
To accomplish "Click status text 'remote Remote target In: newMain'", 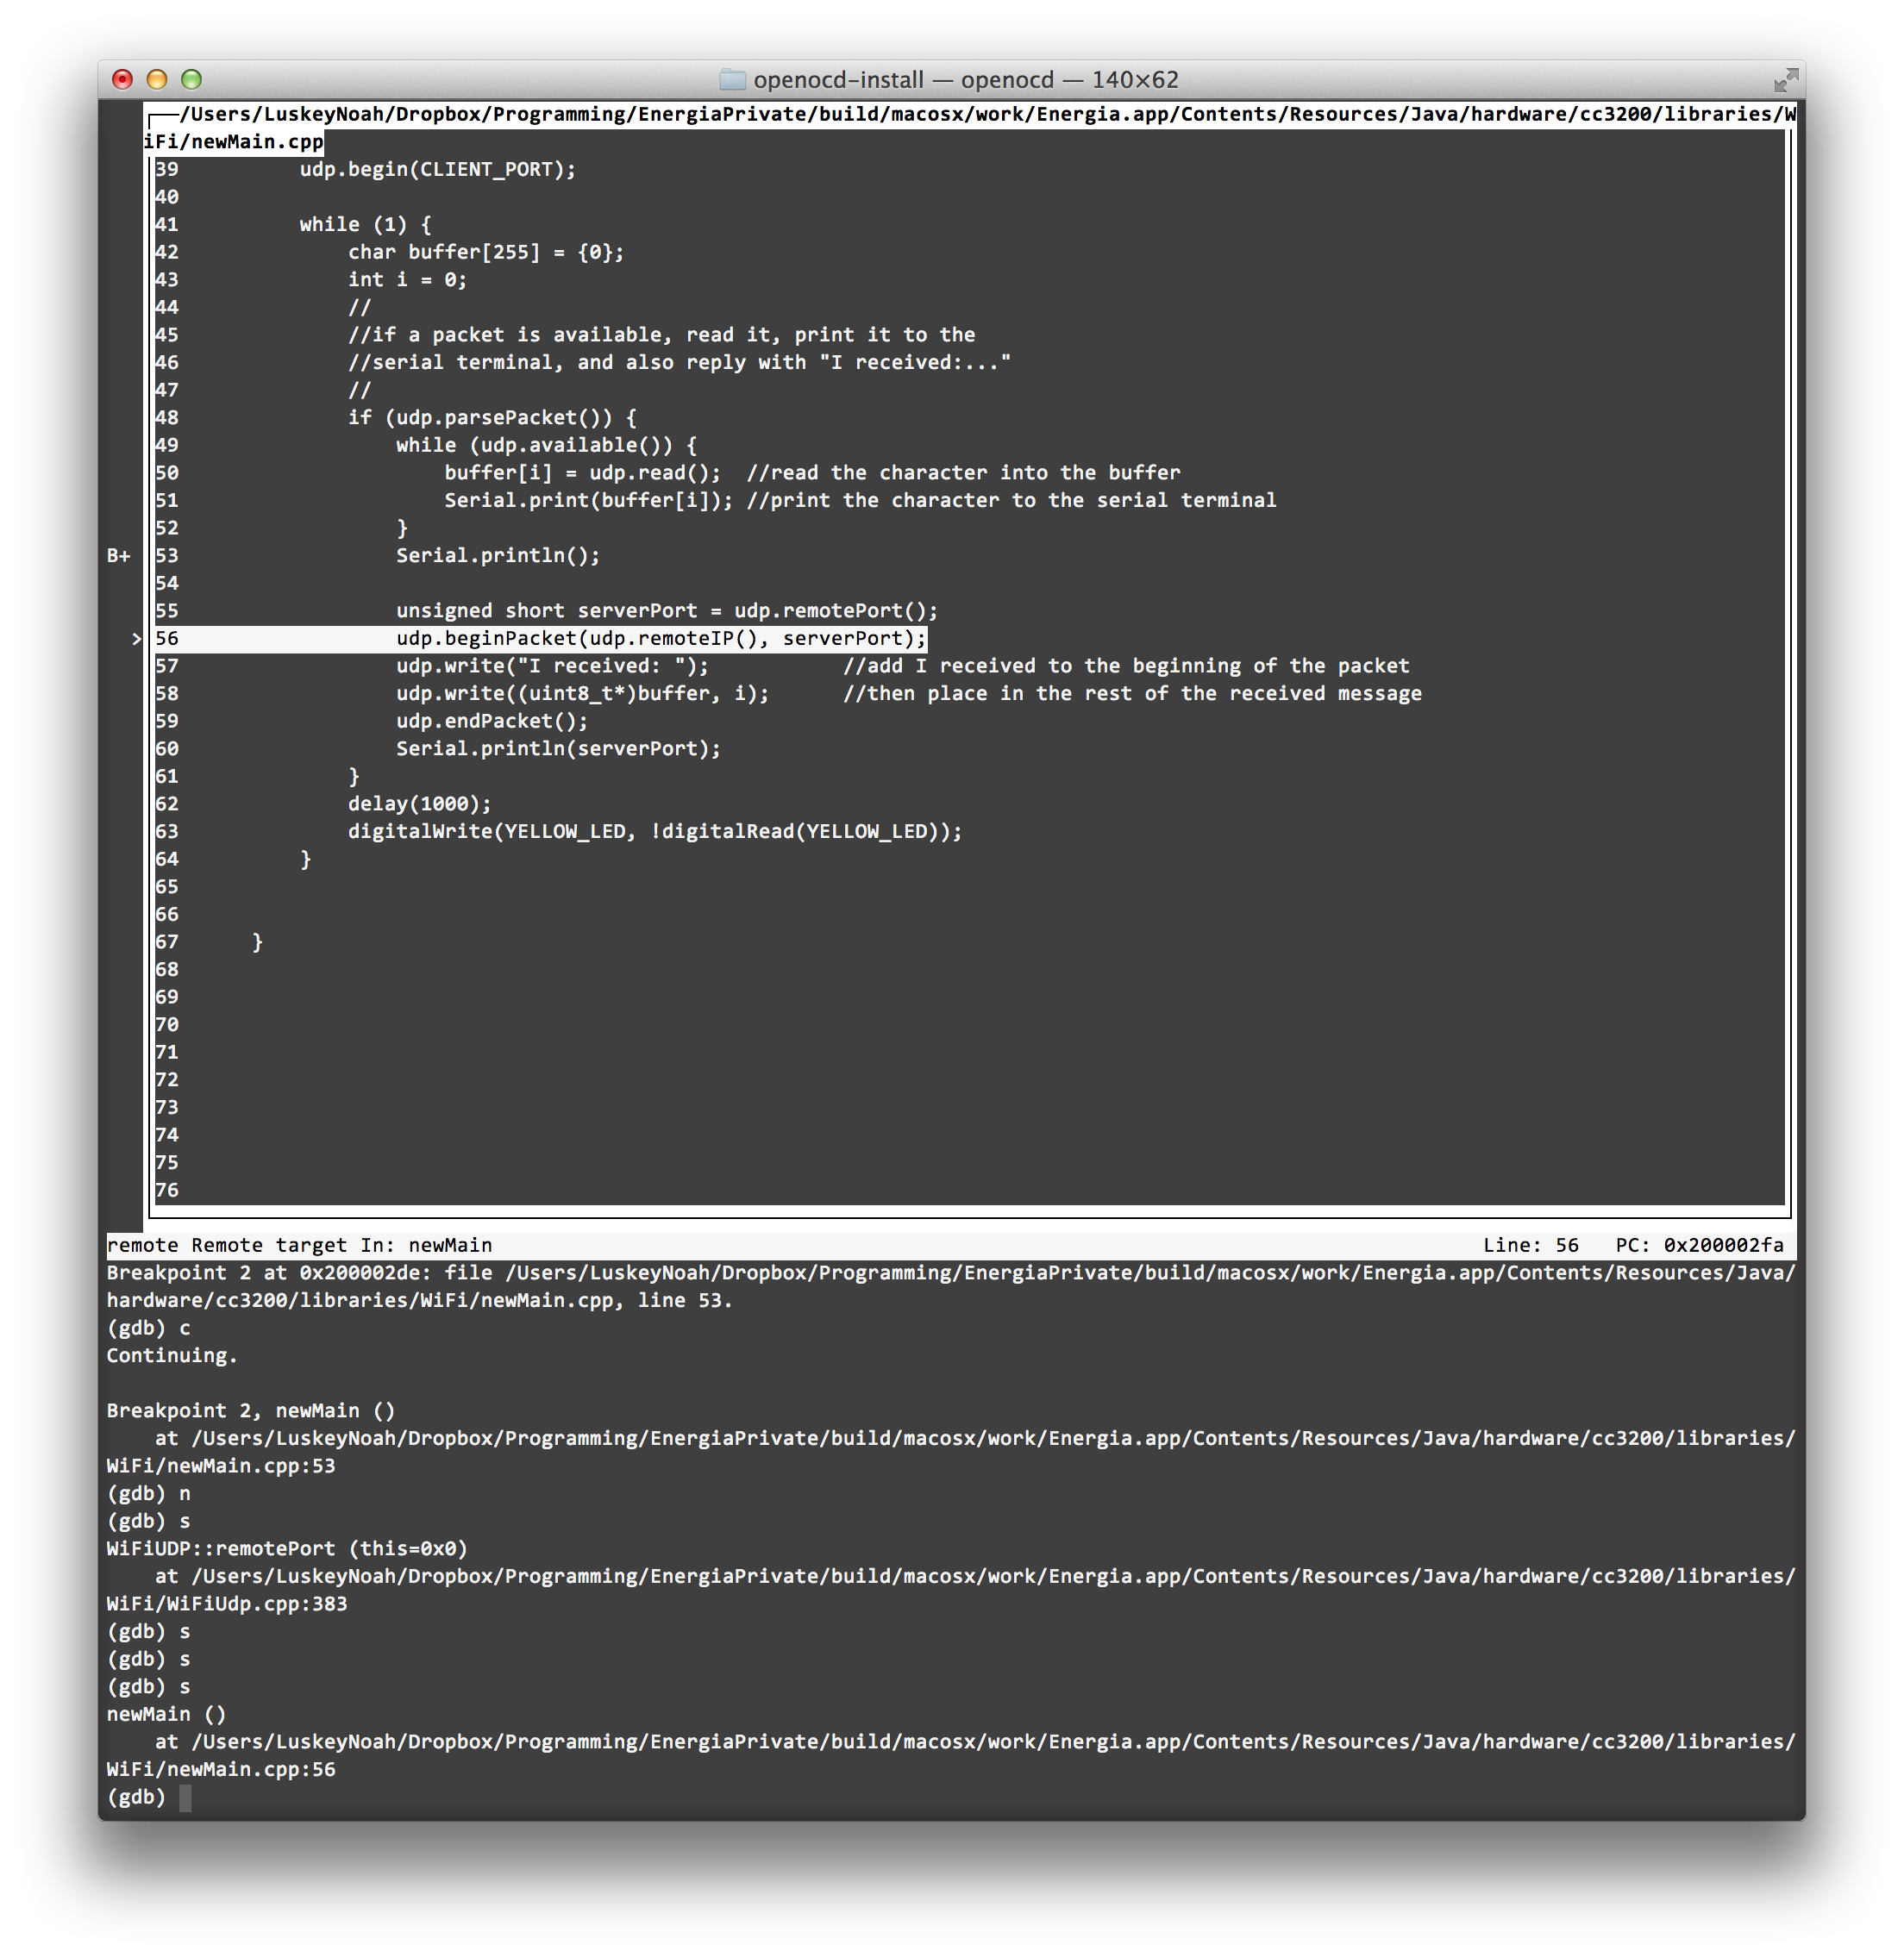I will pos(299,1245).
